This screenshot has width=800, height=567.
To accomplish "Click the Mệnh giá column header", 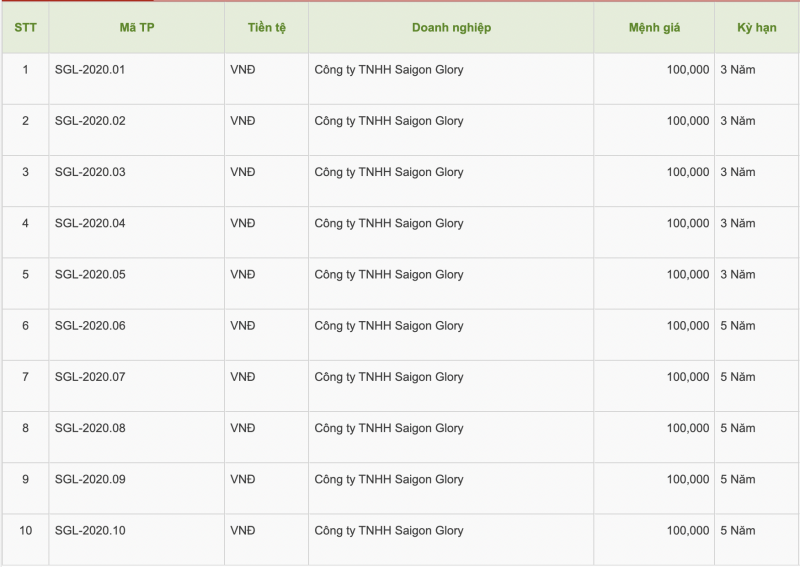I will (654, 28).
